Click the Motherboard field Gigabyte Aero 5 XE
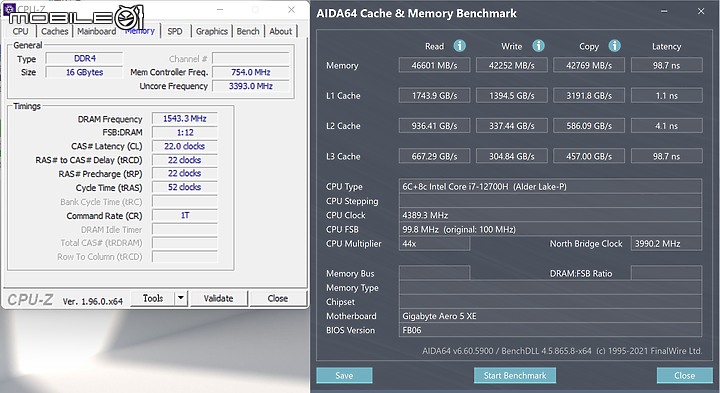The height and width of the screenshot is (393, 720). tap(550, 316)
